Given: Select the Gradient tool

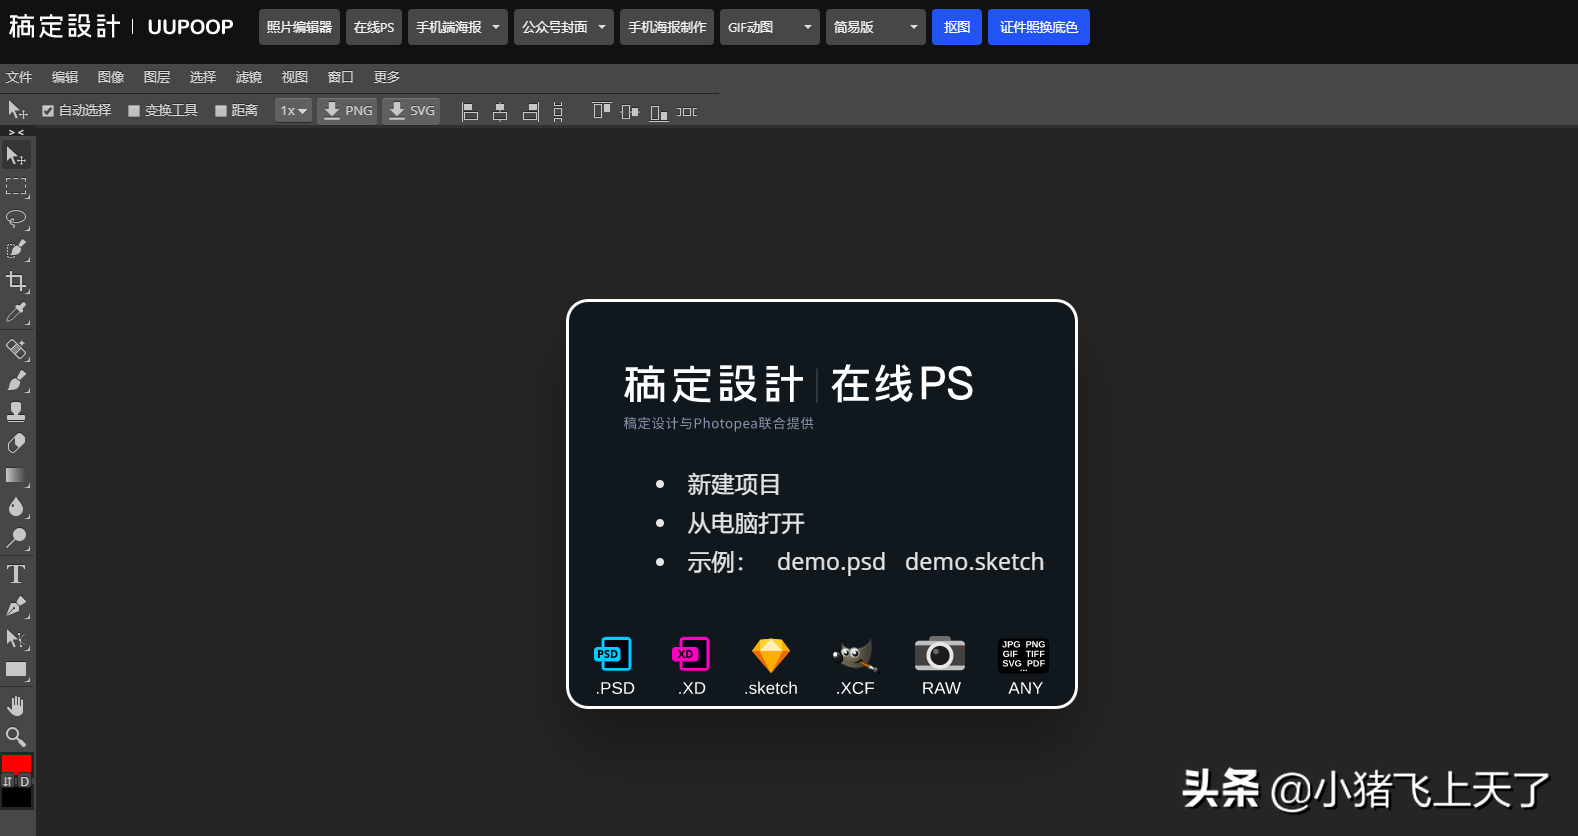Looking at the screenshot, I should 16,476.
